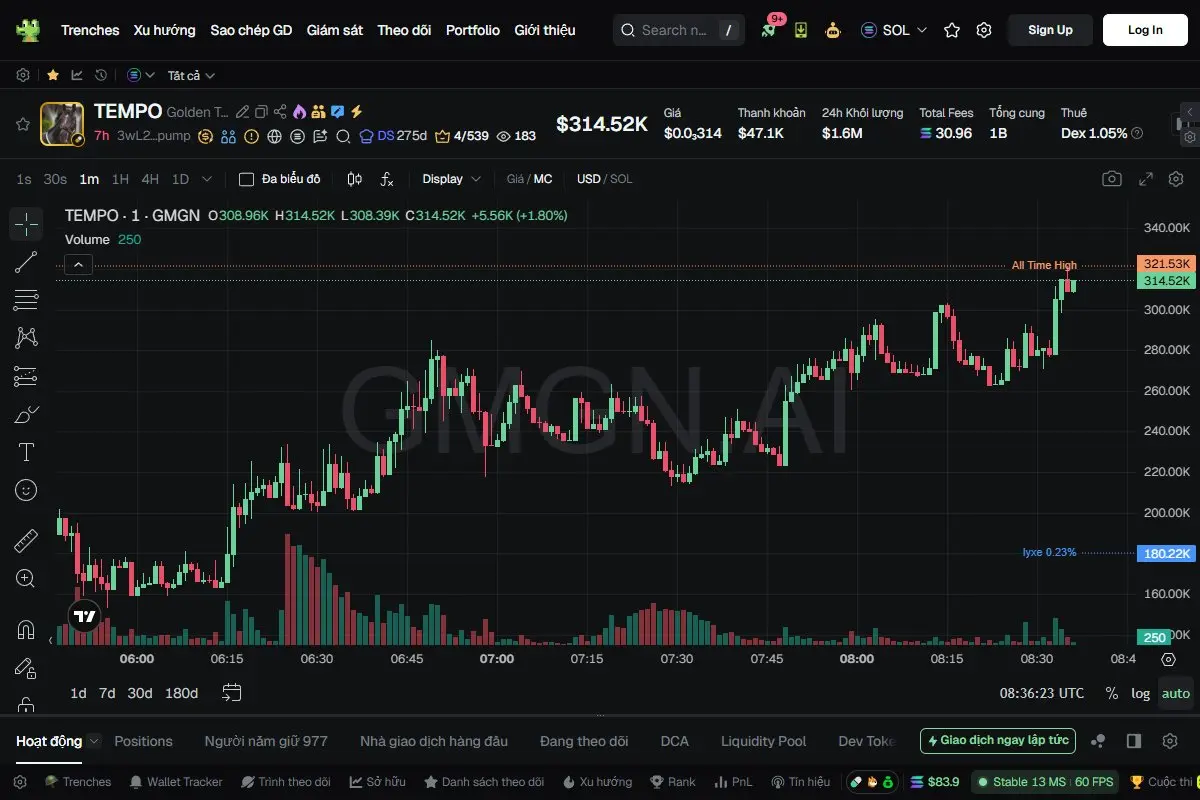Open the Fibonacci retracement tool
Screen dimensions: 1200x800
pos(26,300)
